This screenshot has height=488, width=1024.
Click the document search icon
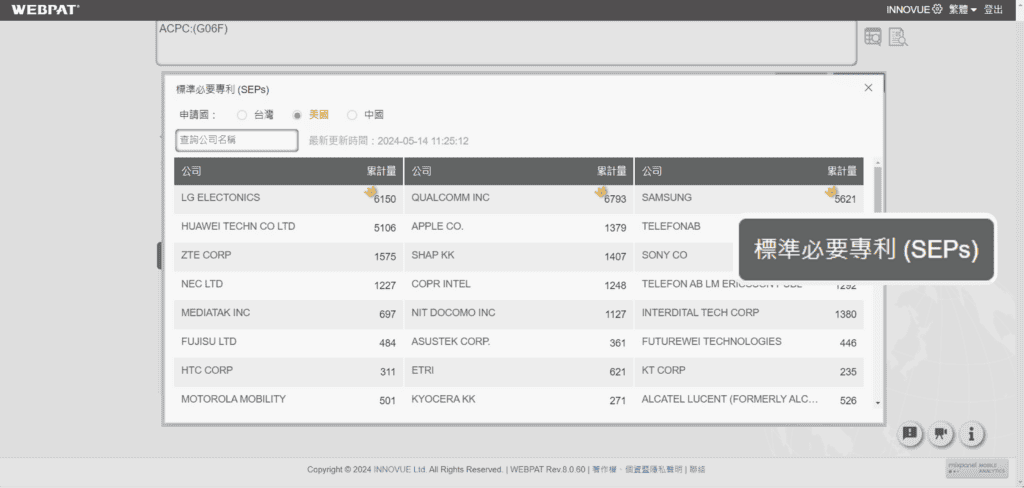pyautogui.click(x=897, y=37)
